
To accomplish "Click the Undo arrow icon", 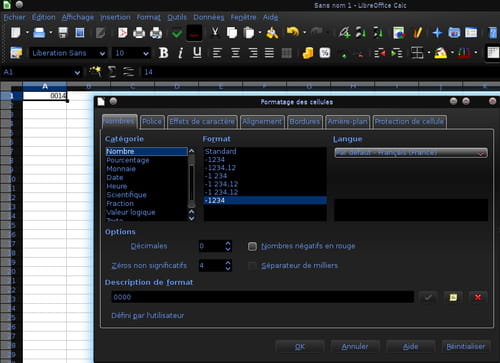I will [293, 32].
